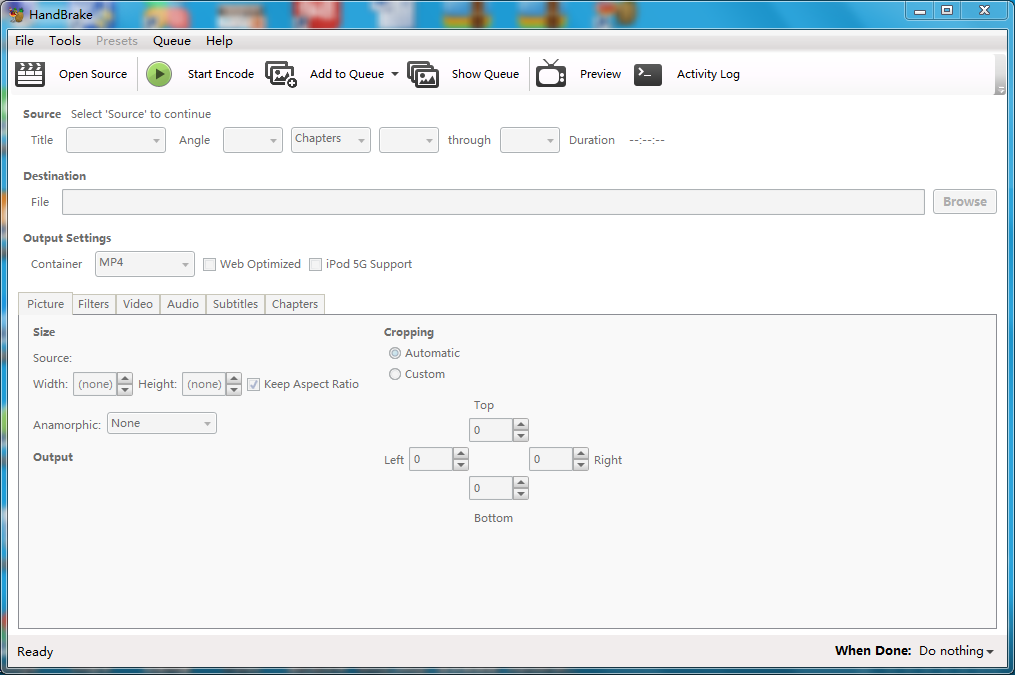Increase Left crop value
1015x675 pixels.
click(460, 454)
